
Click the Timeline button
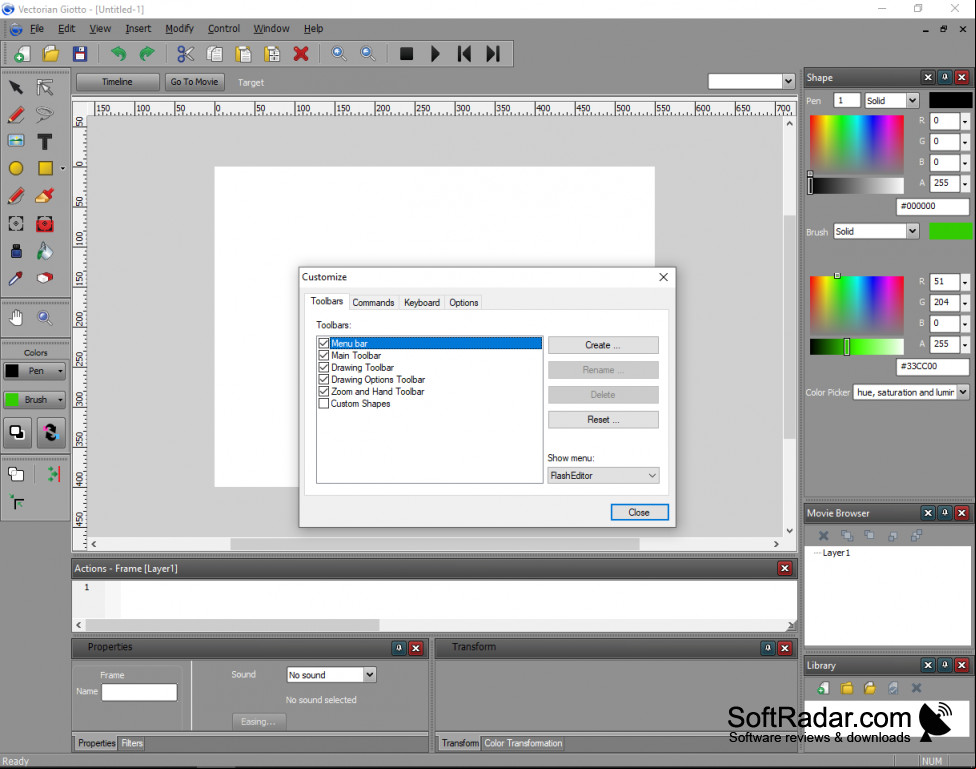point(117,82)
